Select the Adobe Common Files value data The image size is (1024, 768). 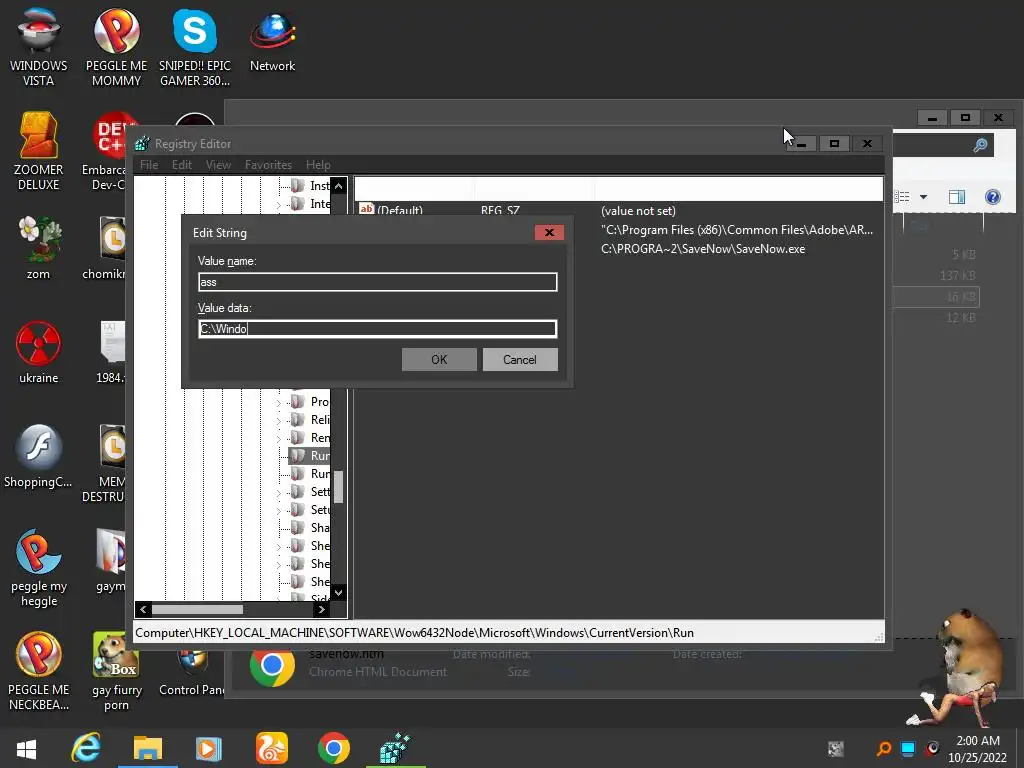tap(737, 230)
